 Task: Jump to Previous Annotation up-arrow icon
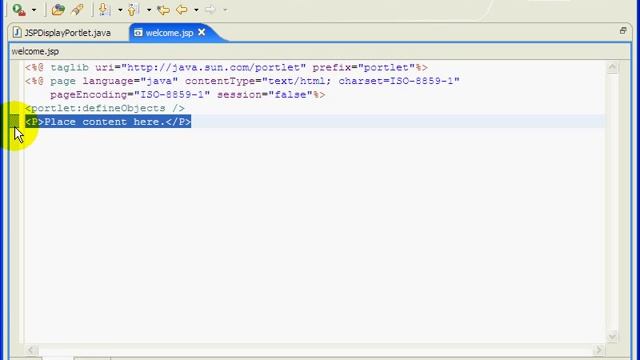coord(133,9)
